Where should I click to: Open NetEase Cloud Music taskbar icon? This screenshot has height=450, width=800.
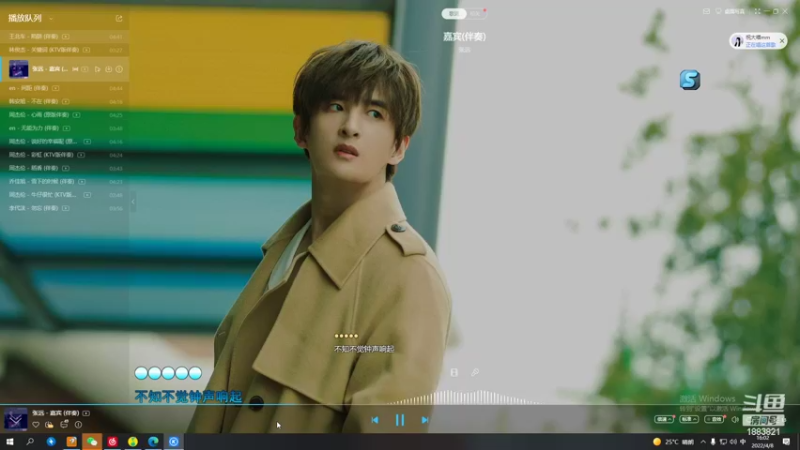(x=112, y=442)
